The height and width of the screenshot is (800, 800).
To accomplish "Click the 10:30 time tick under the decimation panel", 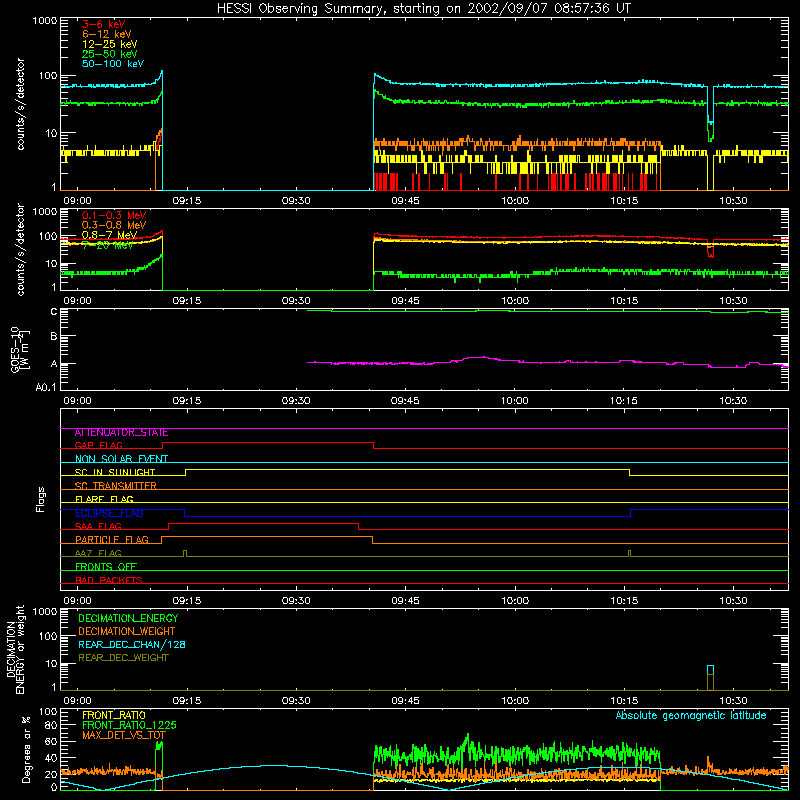I will click(x=733, y=701).
